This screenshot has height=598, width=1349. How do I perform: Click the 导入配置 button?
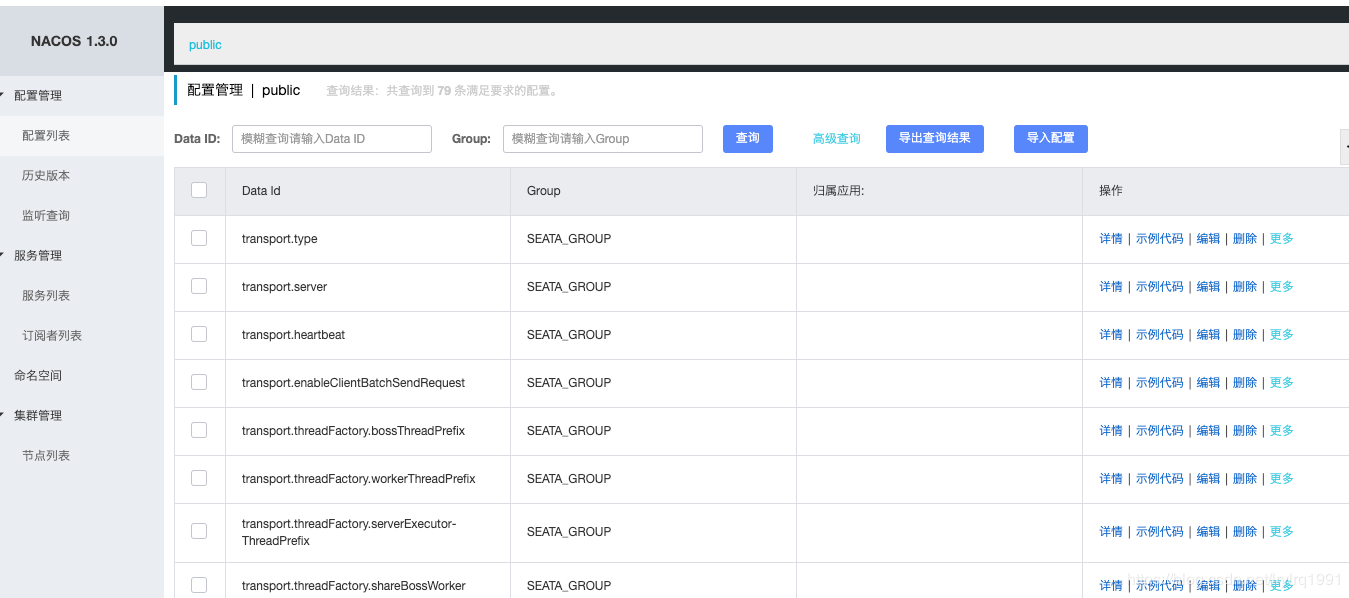pos(1051,138)
